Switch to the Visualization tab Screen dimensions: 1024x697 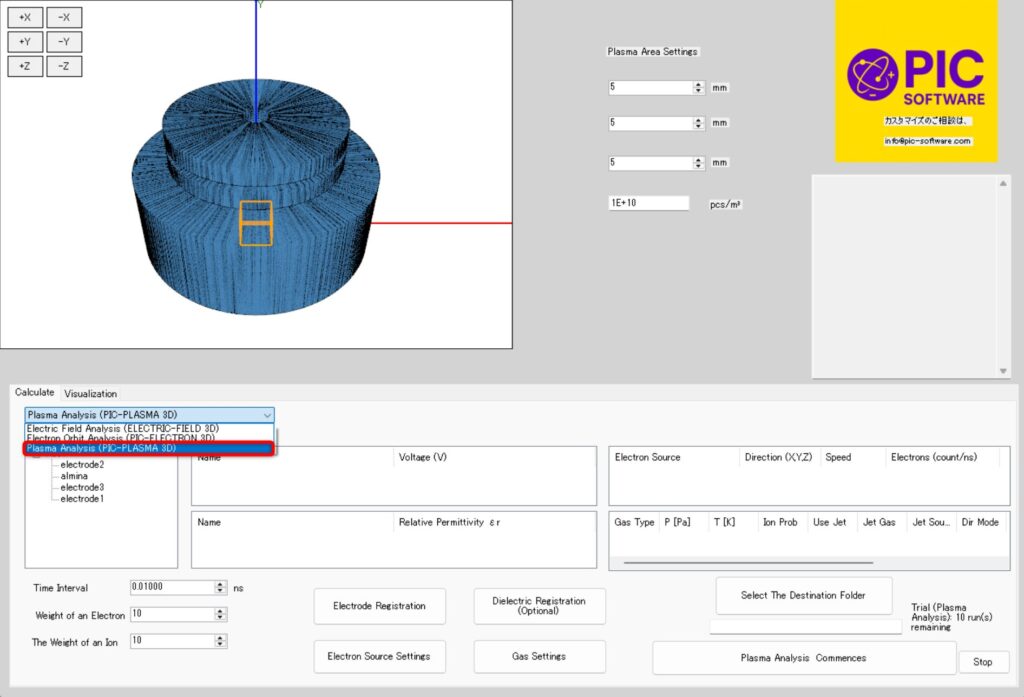click(91, 394)
